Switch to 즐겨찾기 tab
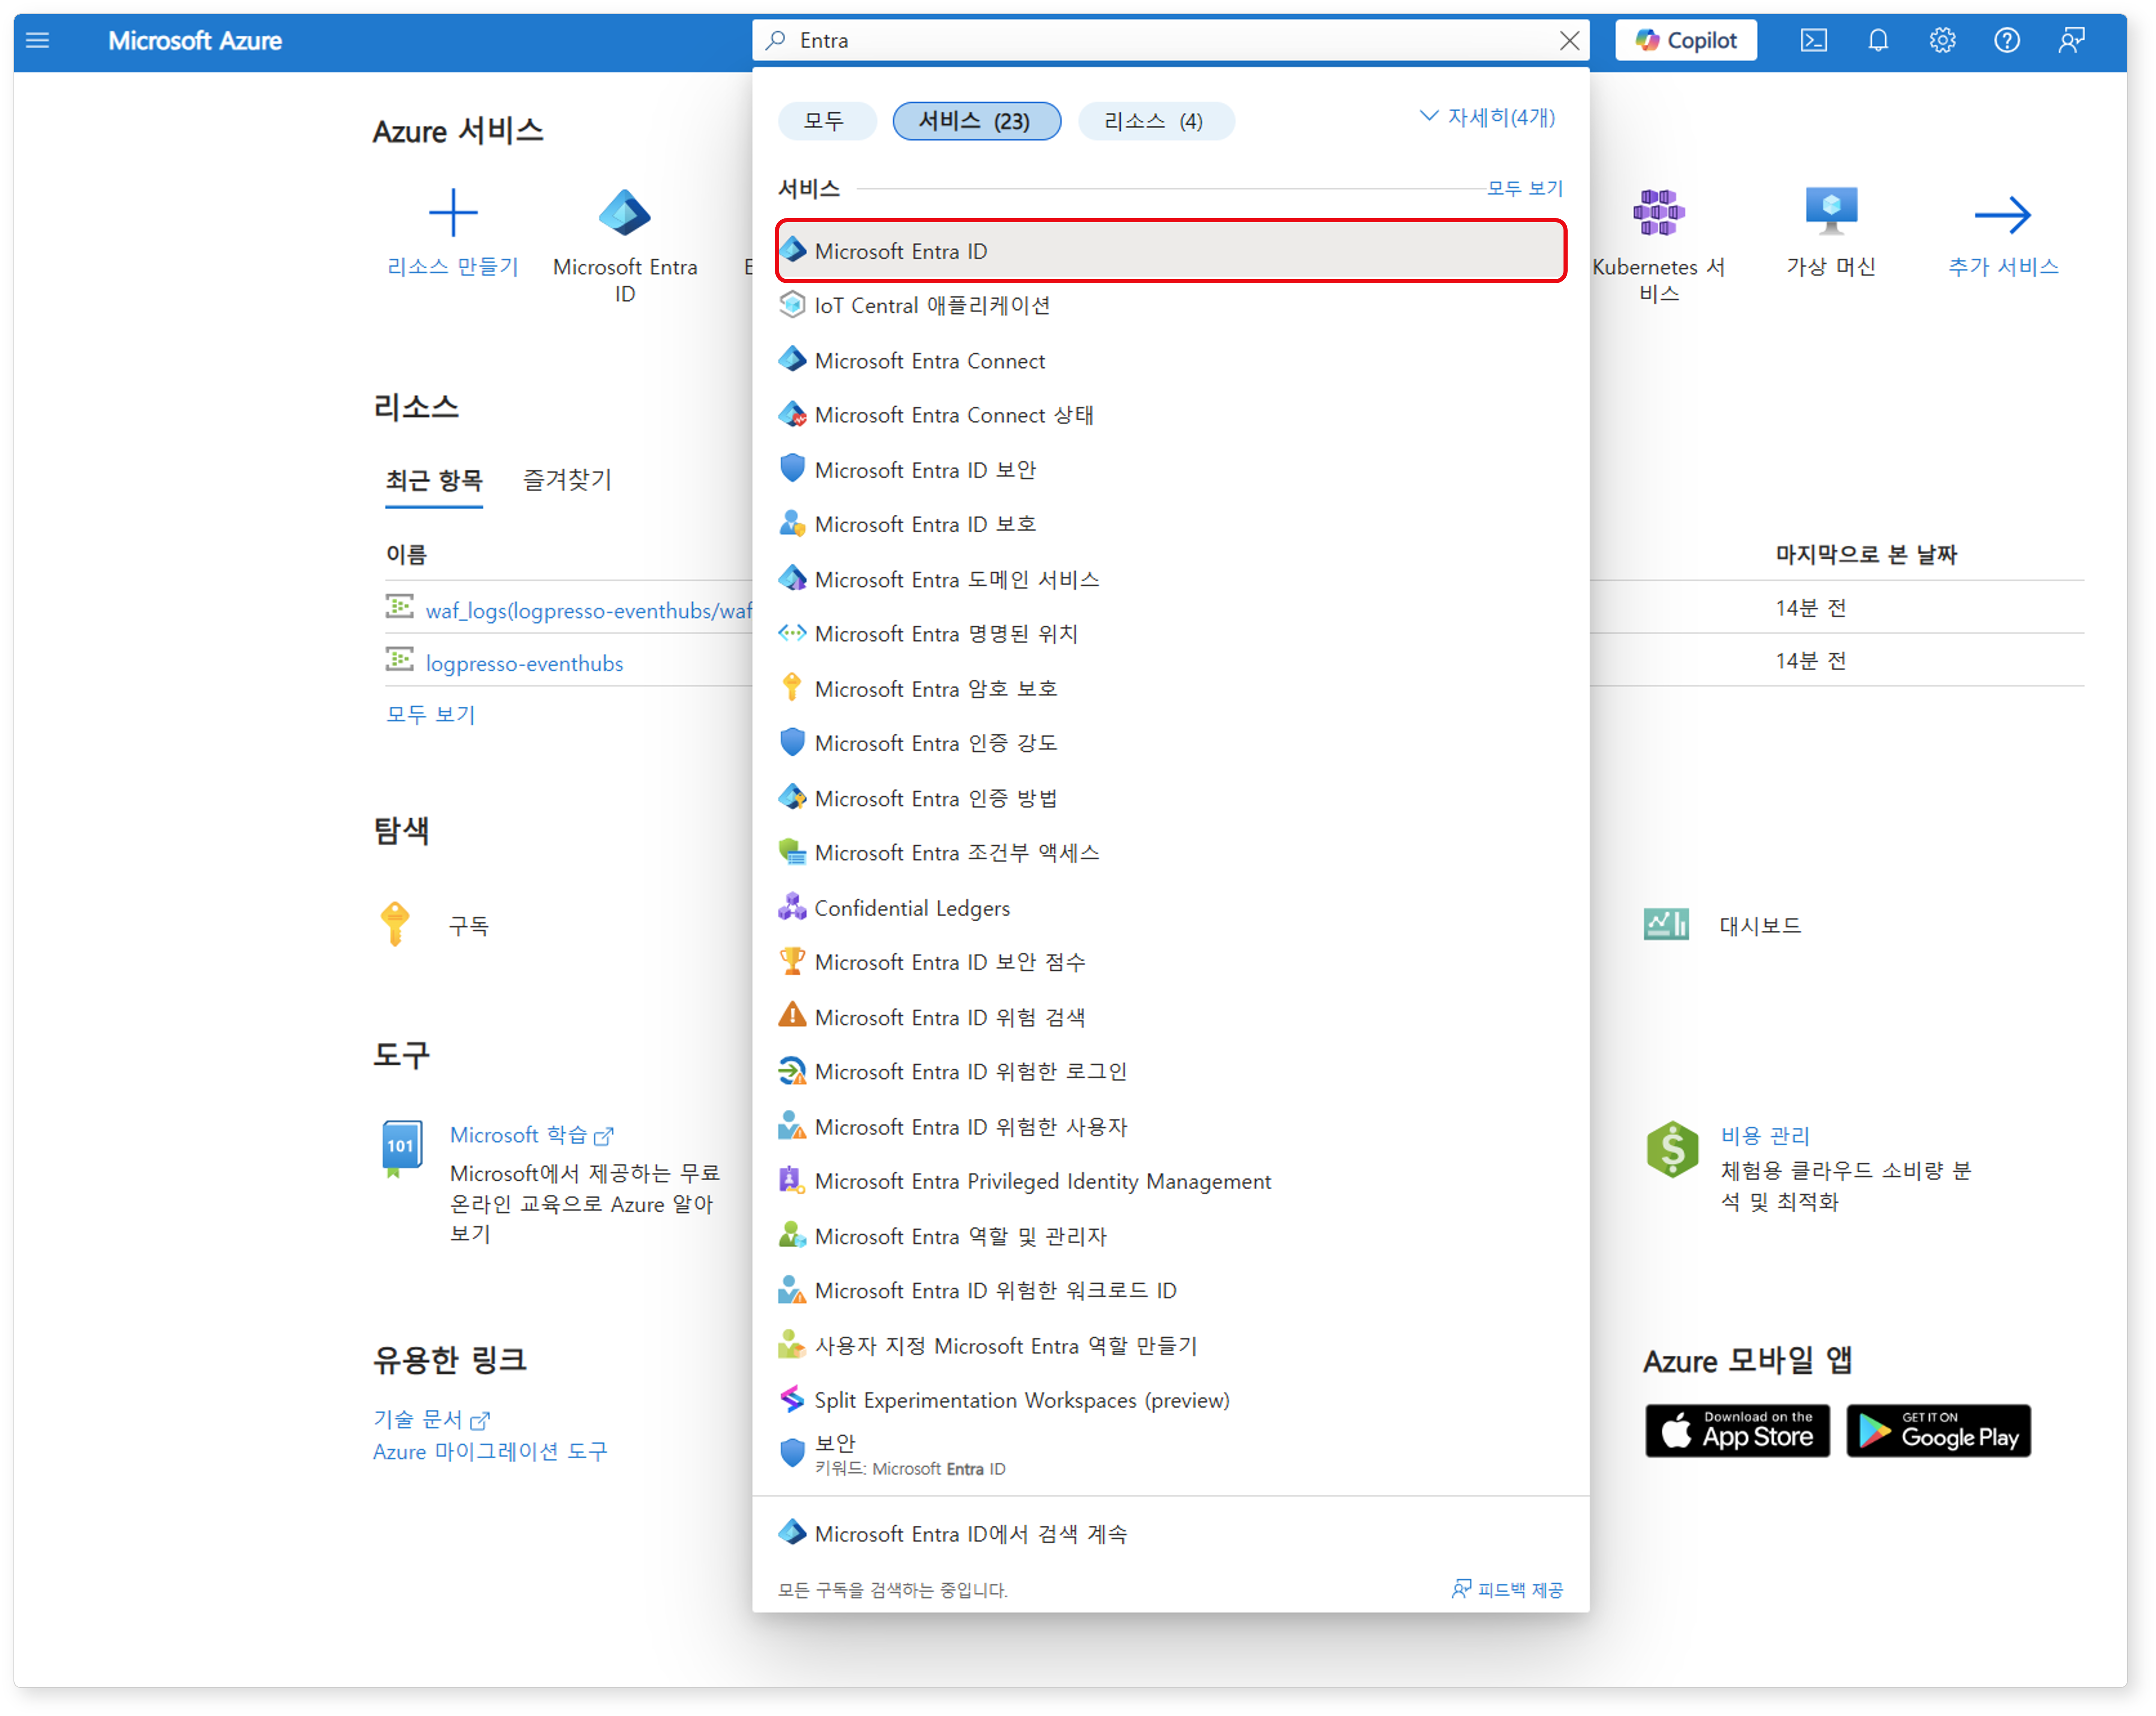 pos(567,480)
